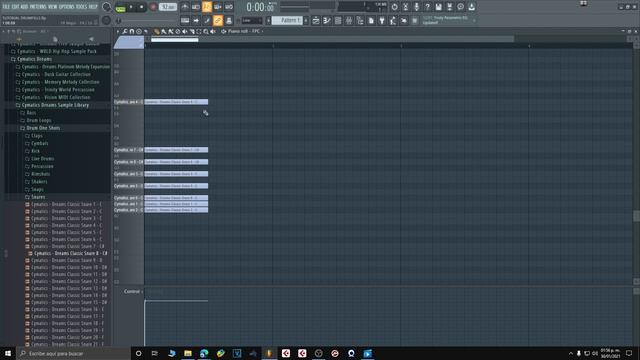Open 'Piano roll - FPC' target channel dropdown
Viewport: 640px width, 360px height.
tap(244, 31)
